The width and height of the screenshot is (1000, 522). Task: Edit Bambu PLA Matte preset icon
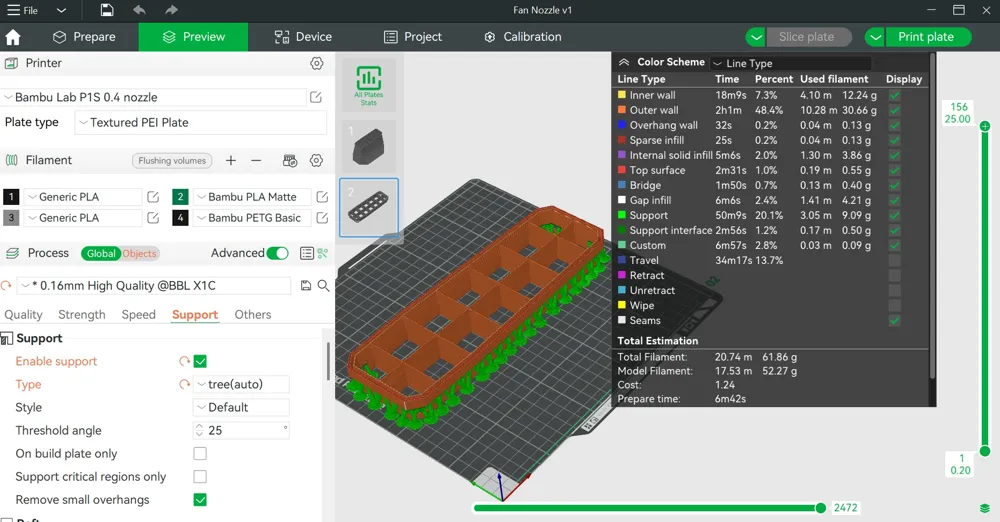click(x=322, y=197)
